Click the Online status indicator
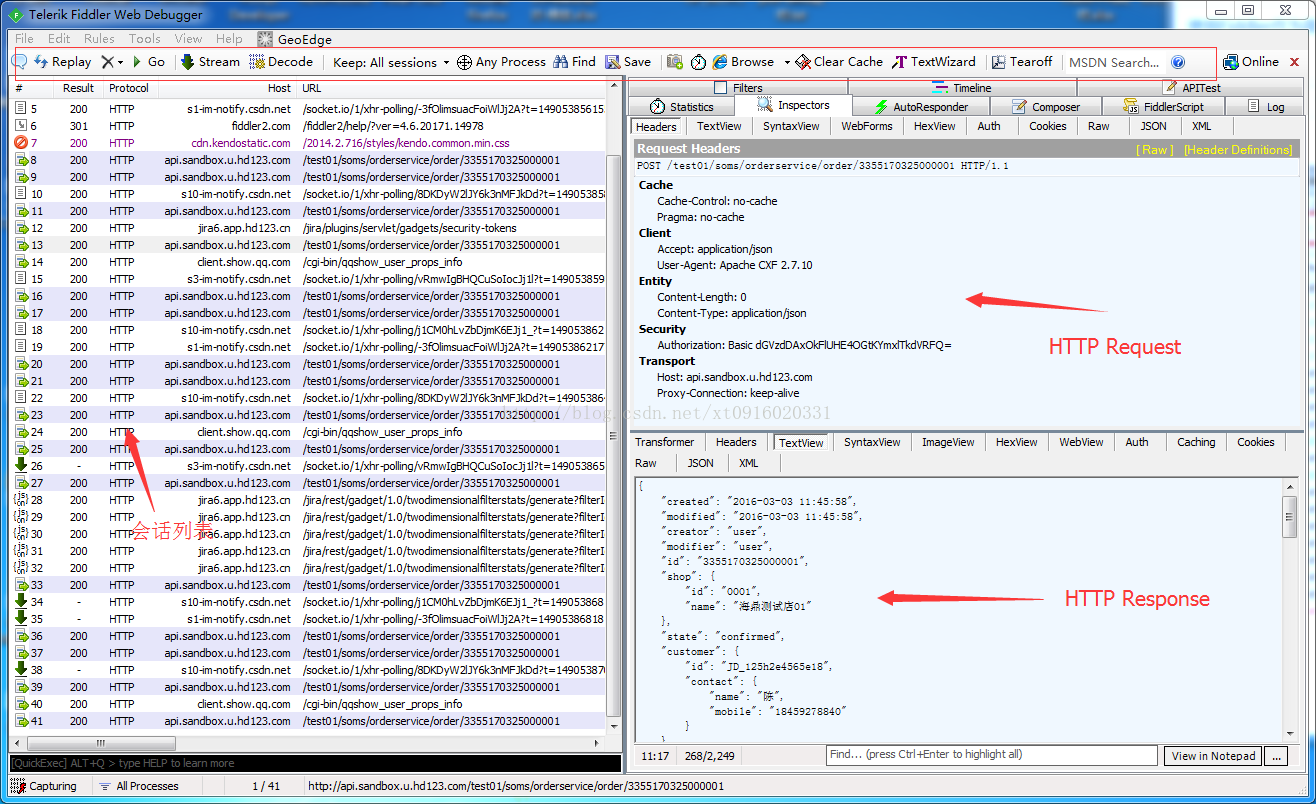Viewport: 1316px width, 804px height. [1251, 62]
